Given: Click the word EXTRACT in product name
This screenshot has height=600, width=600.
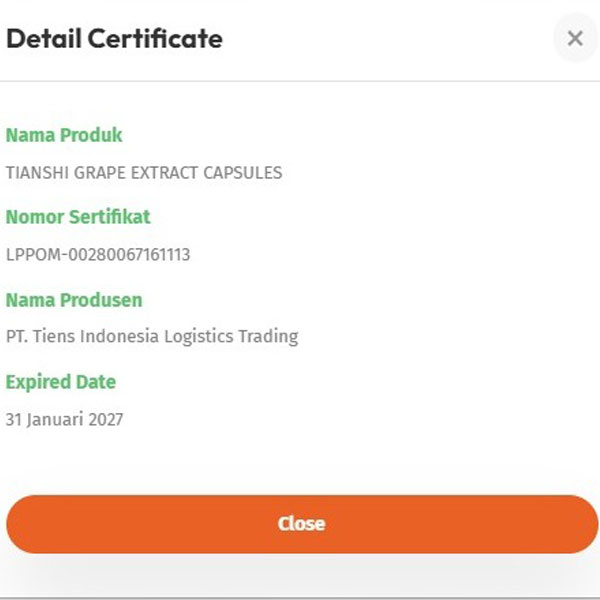Looking at the screenshot, I should click(162, 173).
